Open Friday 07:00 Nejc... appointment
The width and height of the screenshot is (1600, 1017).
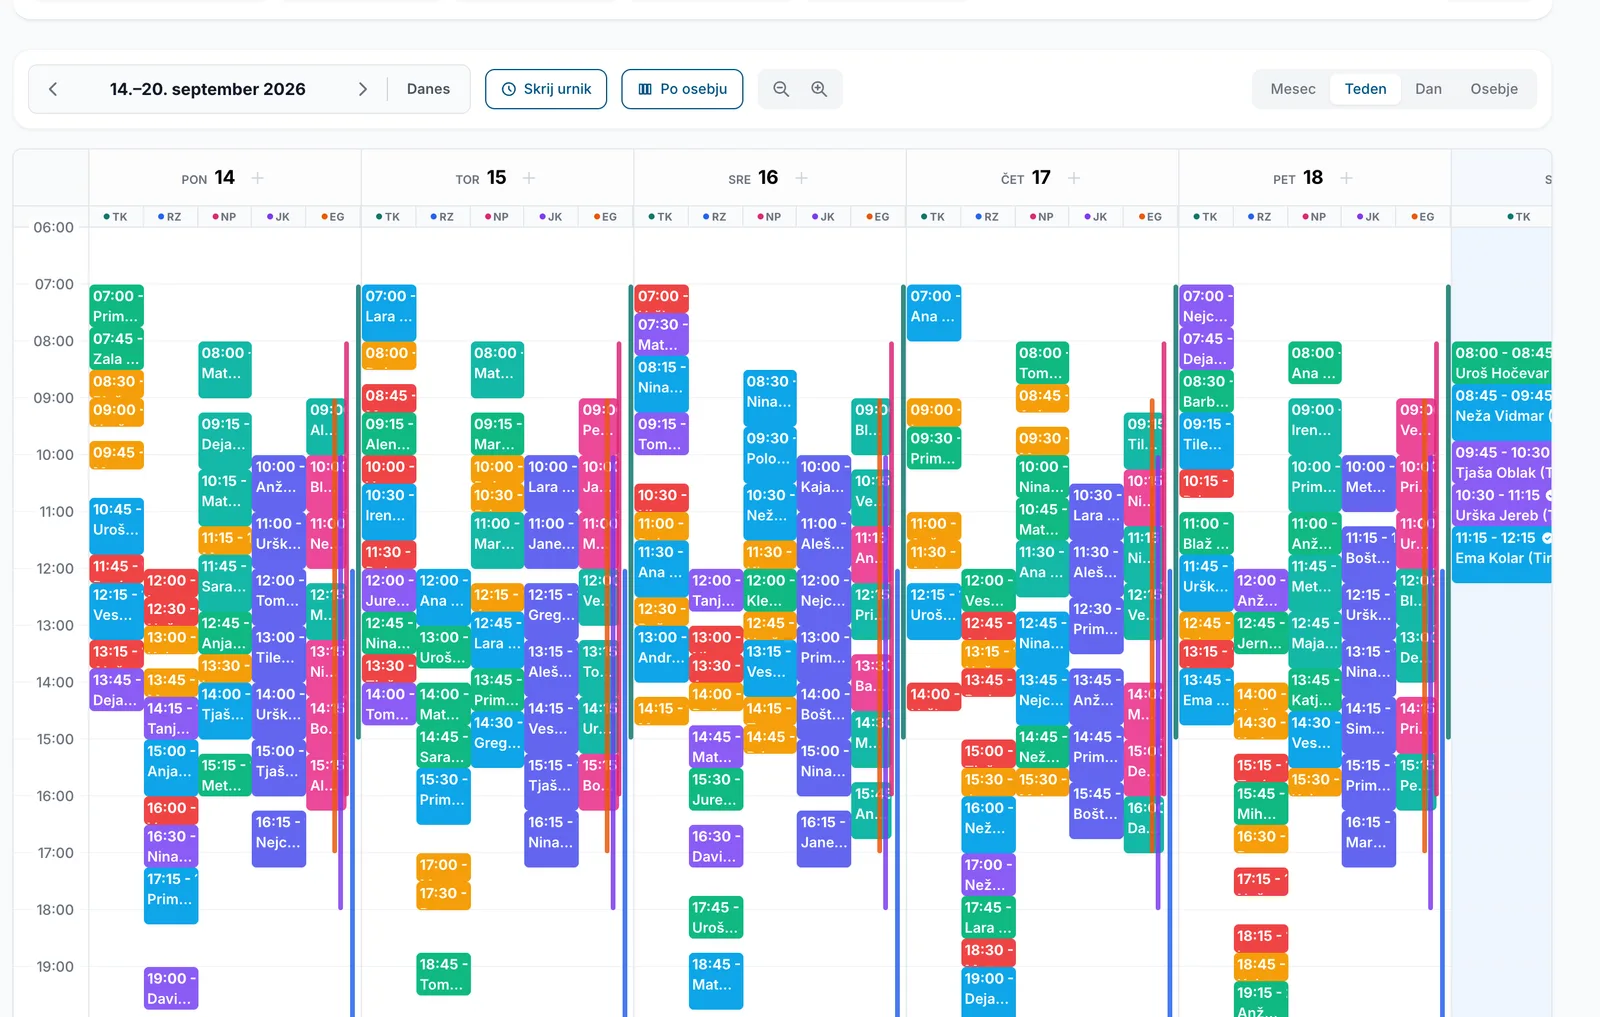click(1206, 305)
